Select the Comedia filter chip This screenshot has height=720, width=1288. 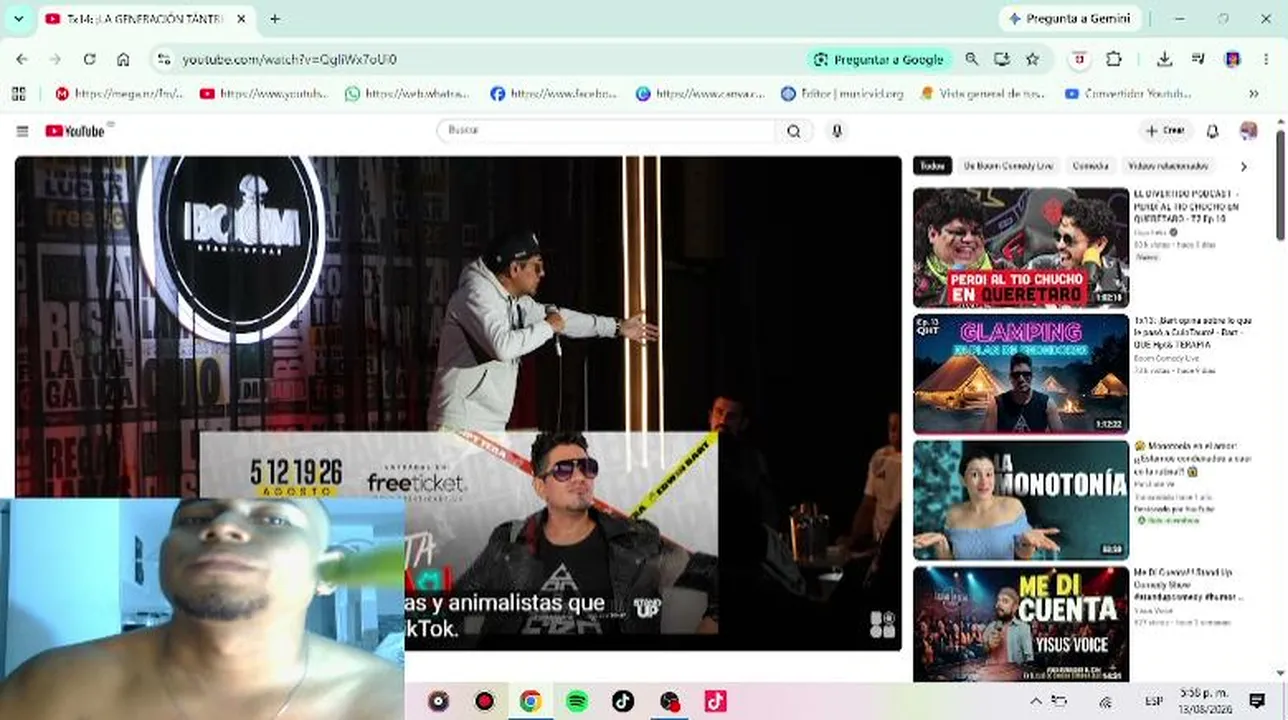1090,166
